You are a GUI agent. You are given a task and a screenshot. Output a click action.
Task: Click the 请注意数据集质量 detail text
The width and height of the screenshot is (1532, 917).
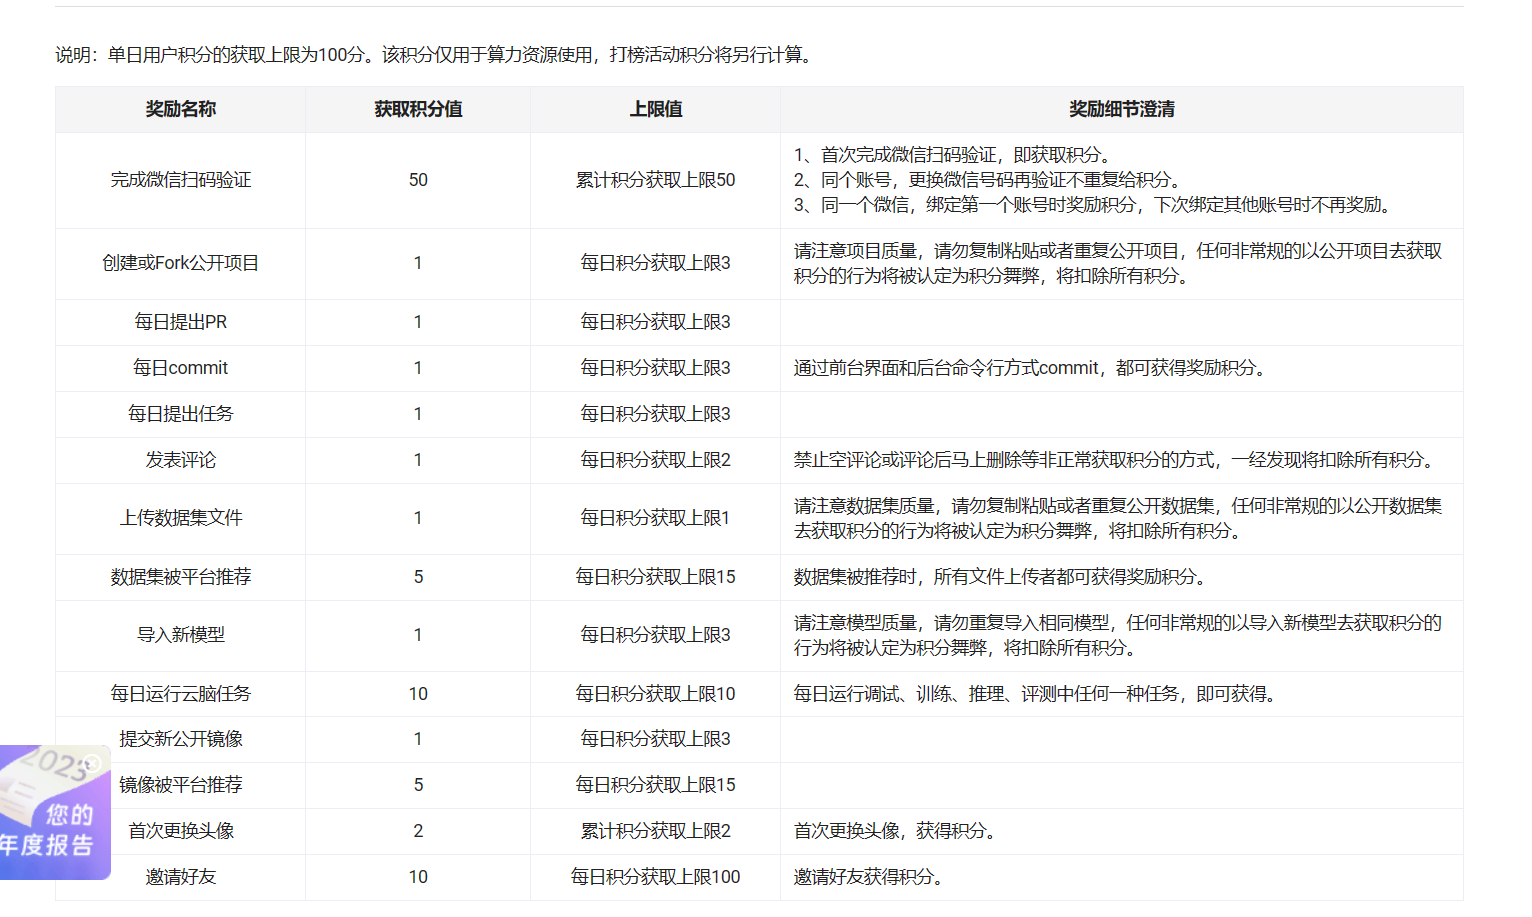click(1118, 518)
